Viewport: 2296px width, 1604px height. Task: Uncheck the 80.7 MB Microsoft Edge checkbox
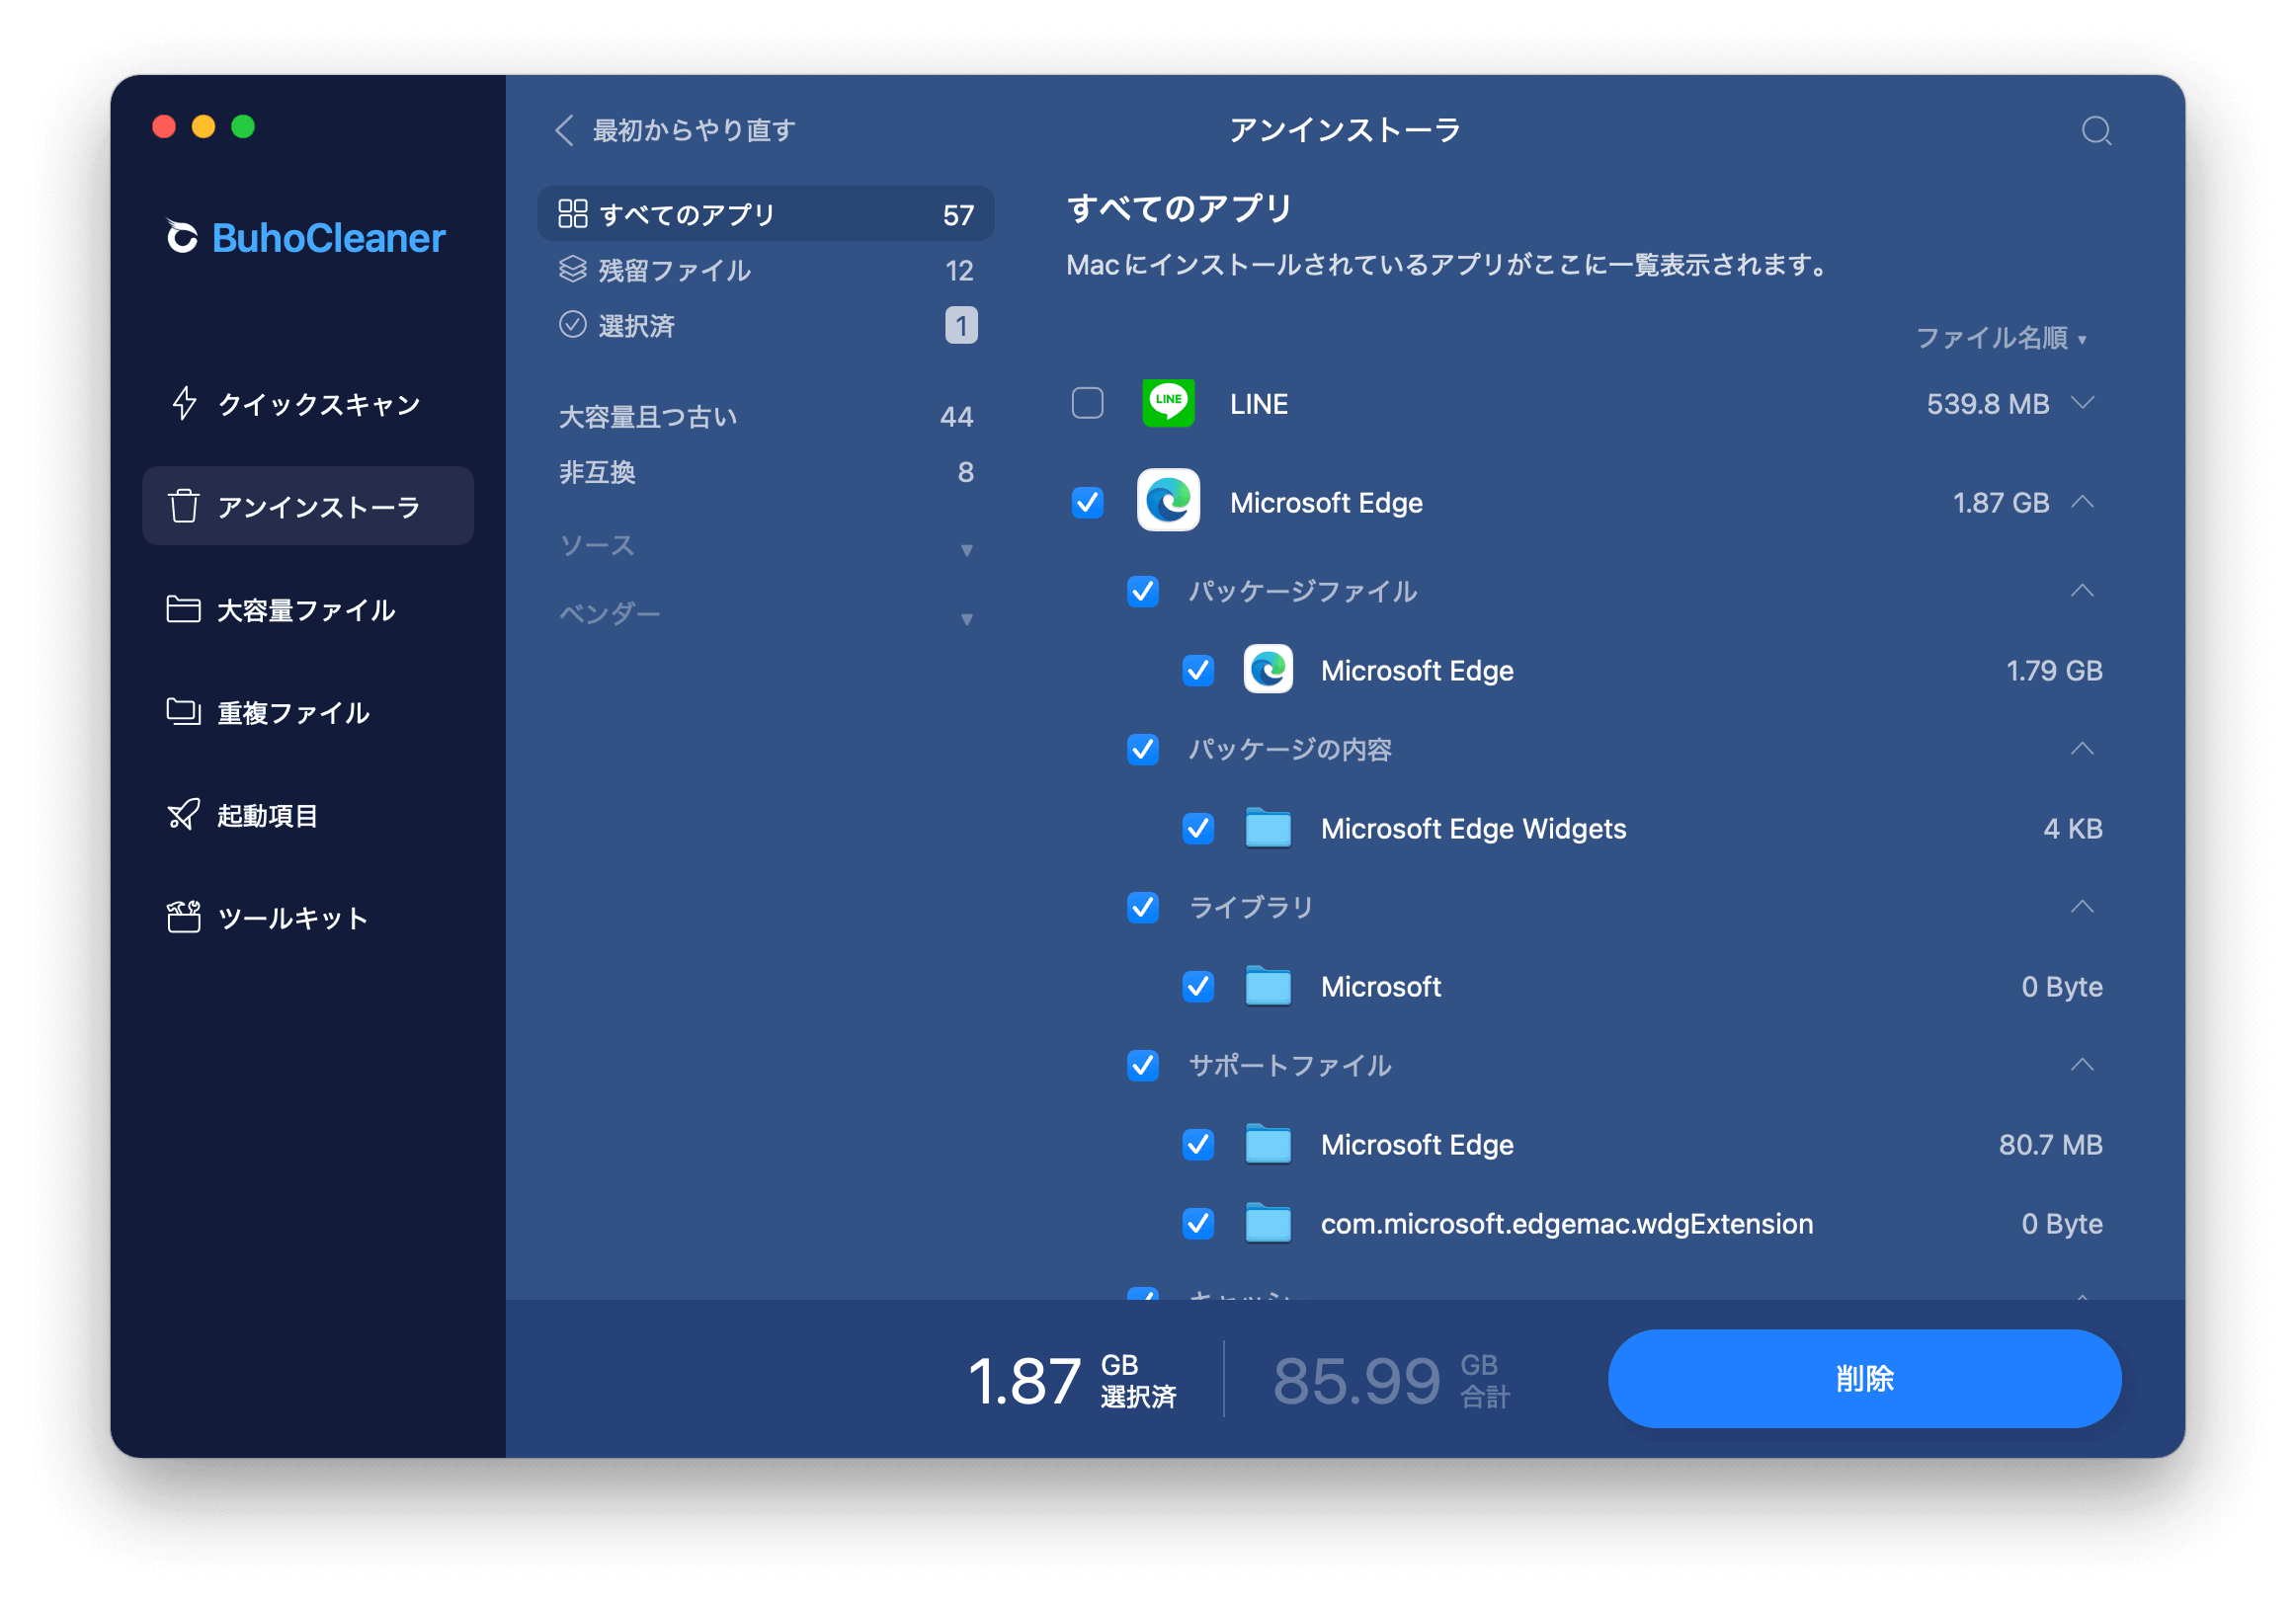[x=1198, y=1143]
